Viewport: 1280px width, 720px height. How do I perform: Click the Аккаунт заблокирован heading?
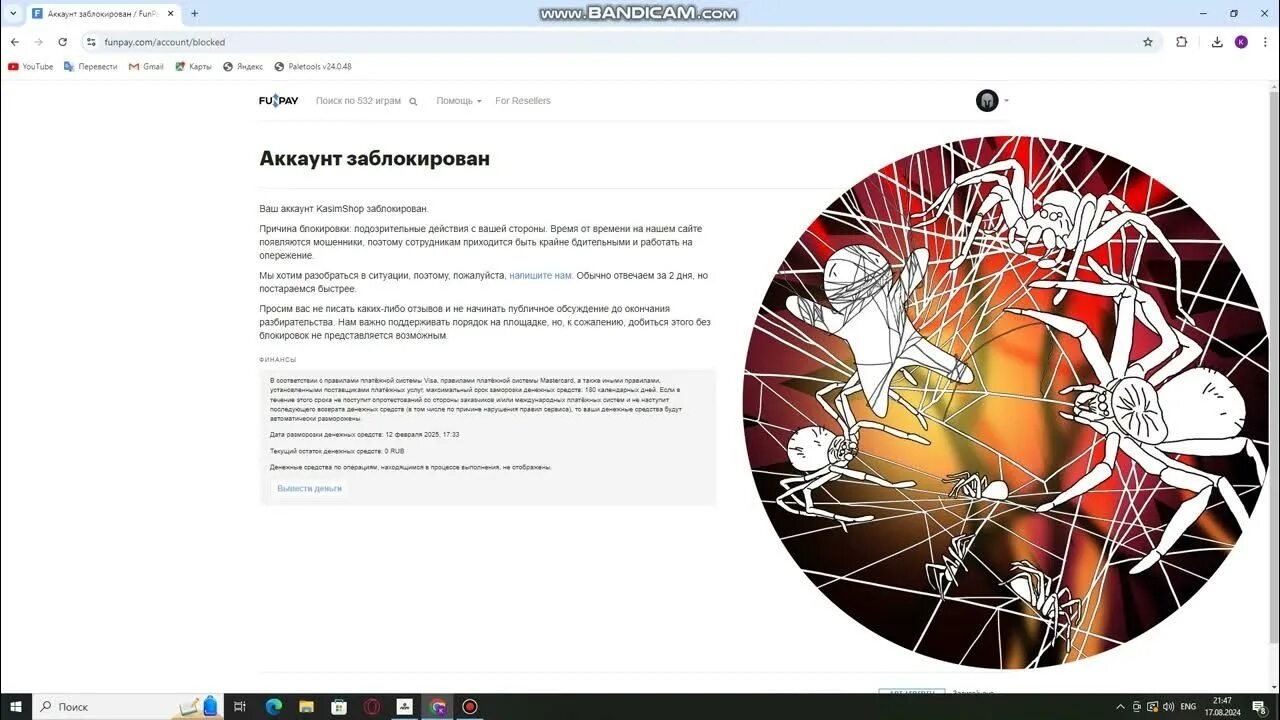[x=374, y=158]
